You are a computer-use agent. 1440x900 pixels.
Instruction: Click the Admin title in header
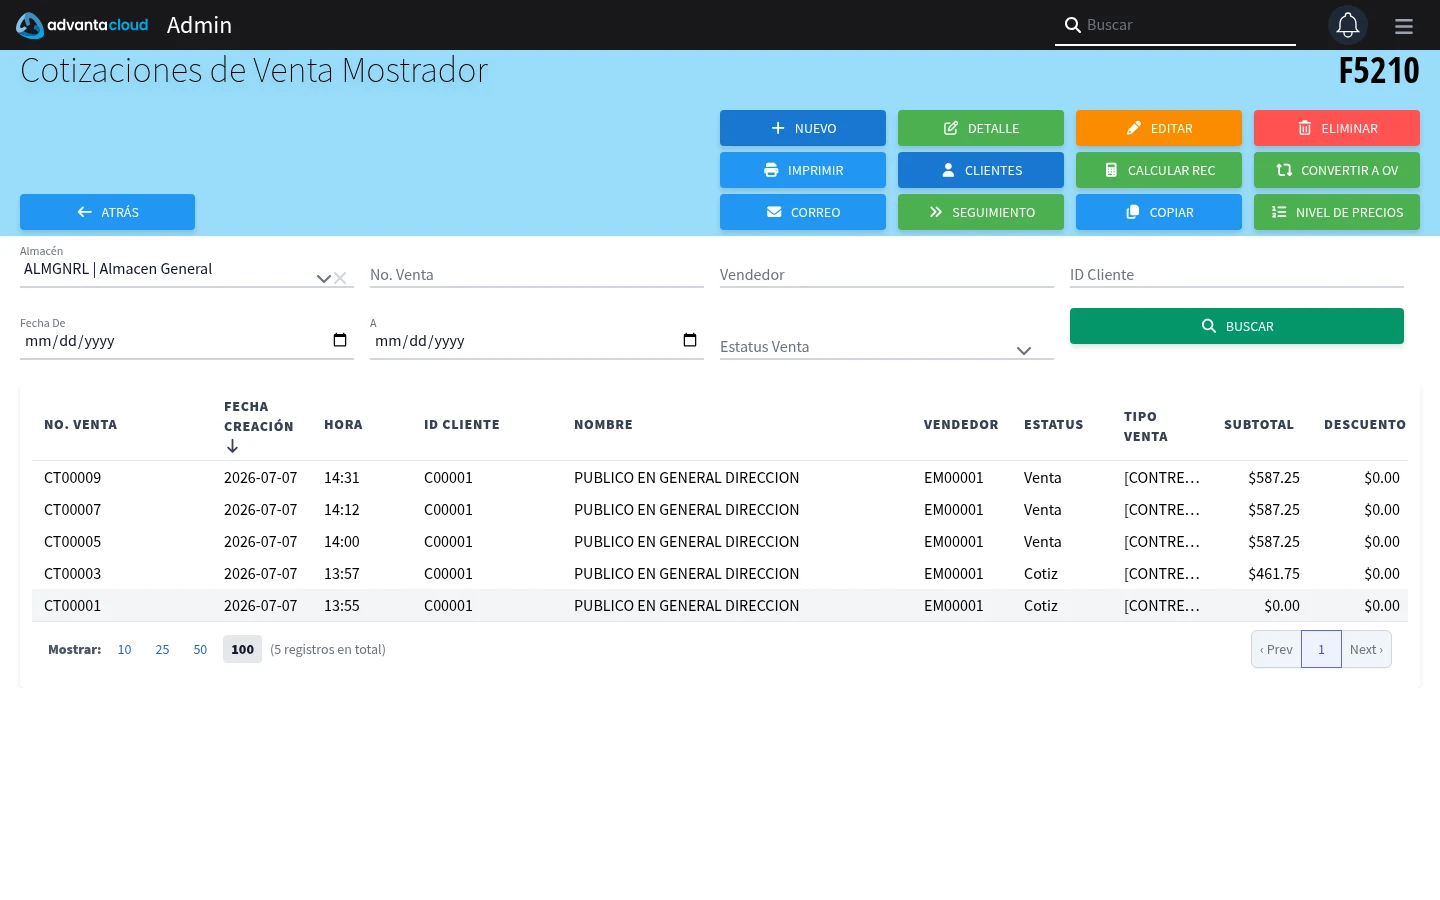(x=199, y=25)
